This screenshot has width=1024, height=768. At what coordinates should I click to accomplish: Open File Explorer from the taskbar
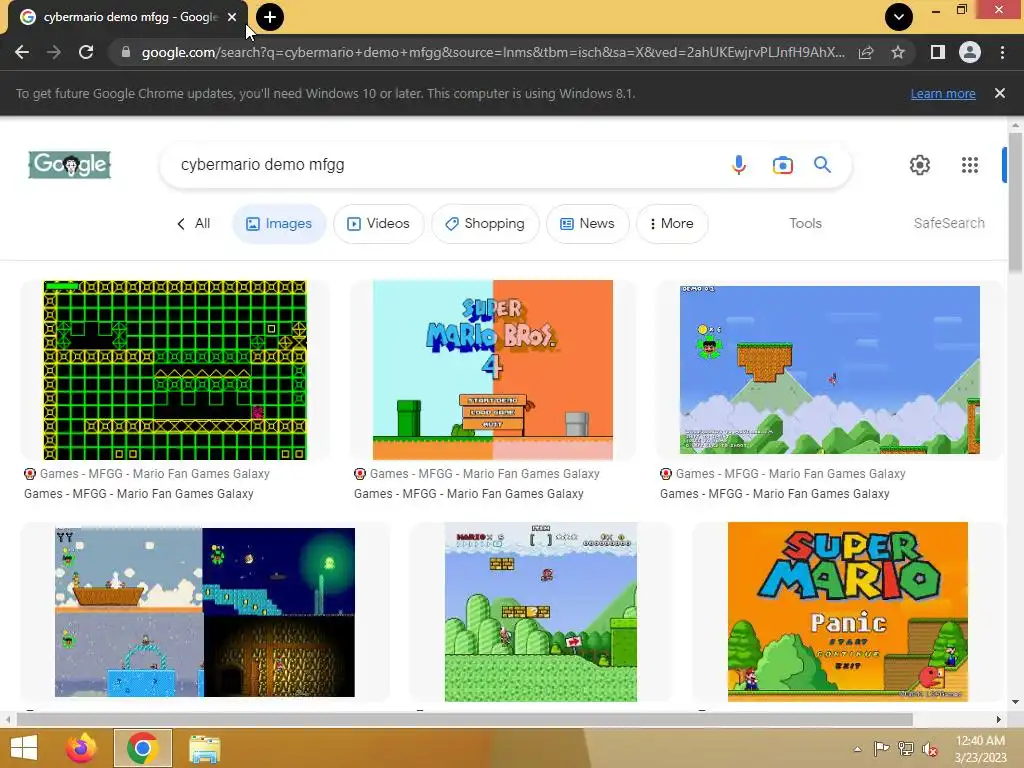point(204,748)
